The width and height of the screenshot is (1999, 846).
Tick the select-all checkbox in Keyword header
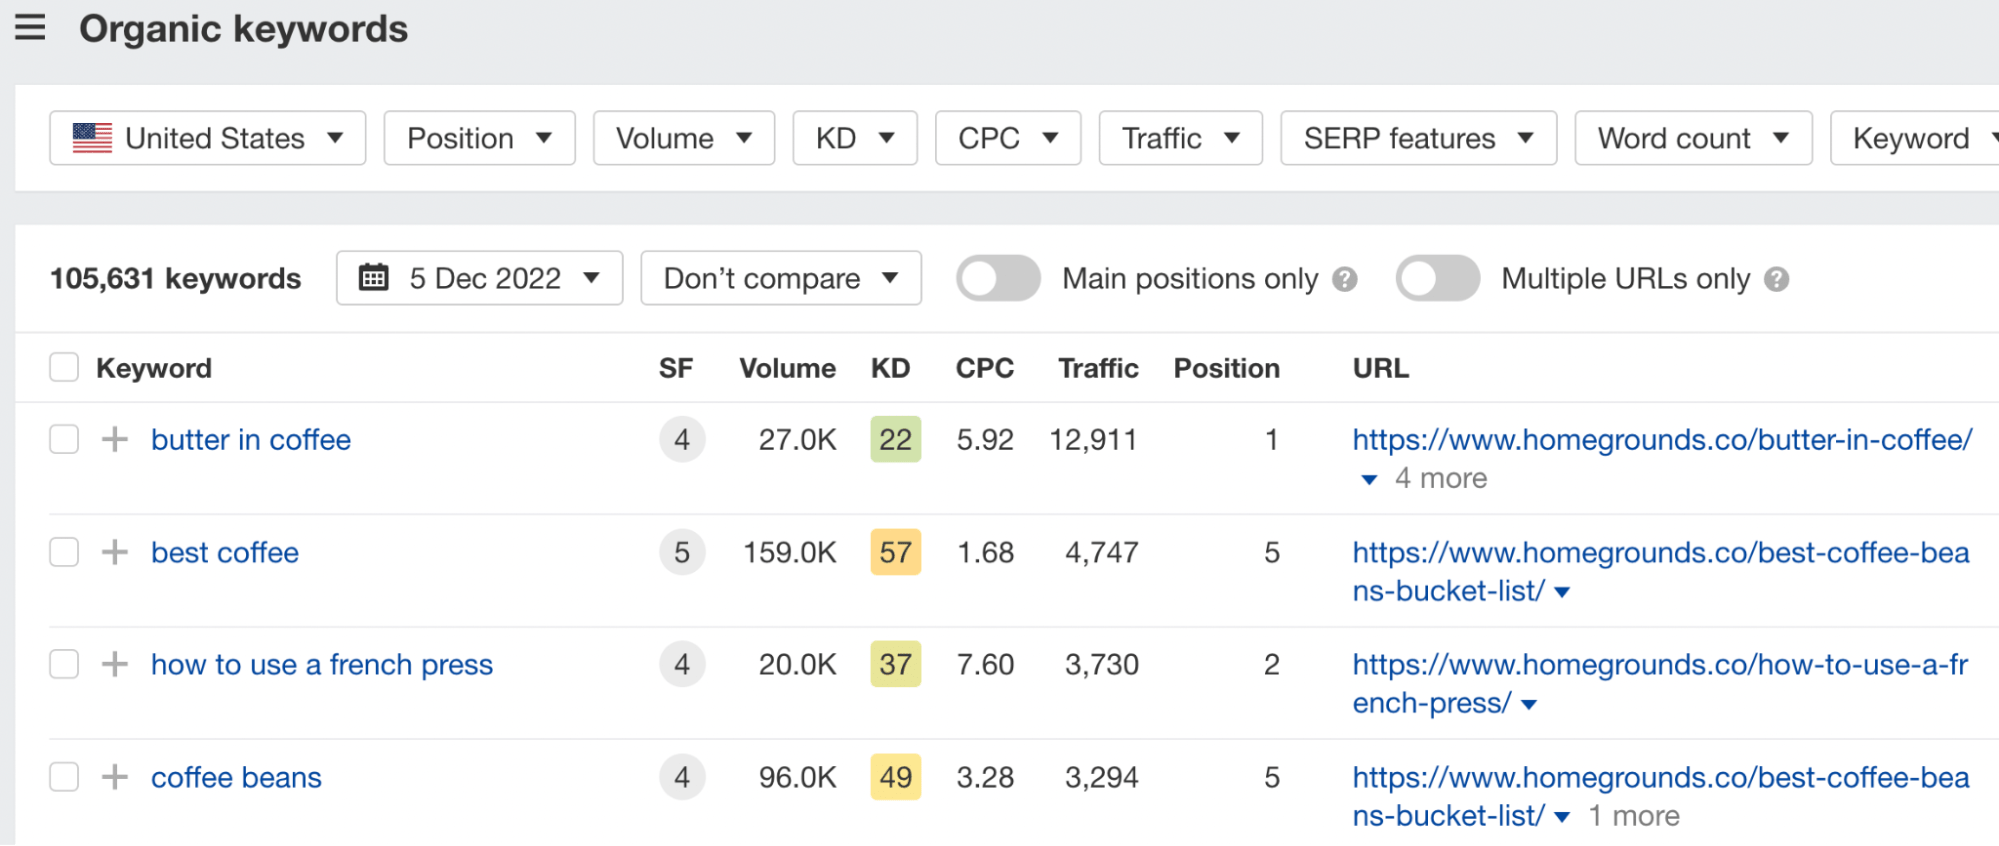click(64, 368)
